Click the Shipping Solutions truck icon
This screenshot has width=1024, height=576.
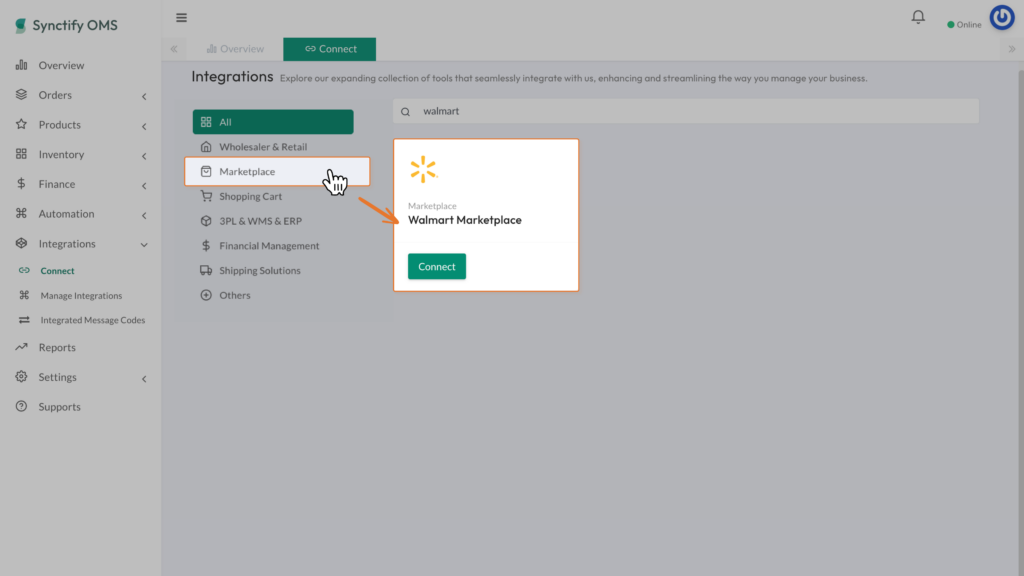click(x=206, y=270)
